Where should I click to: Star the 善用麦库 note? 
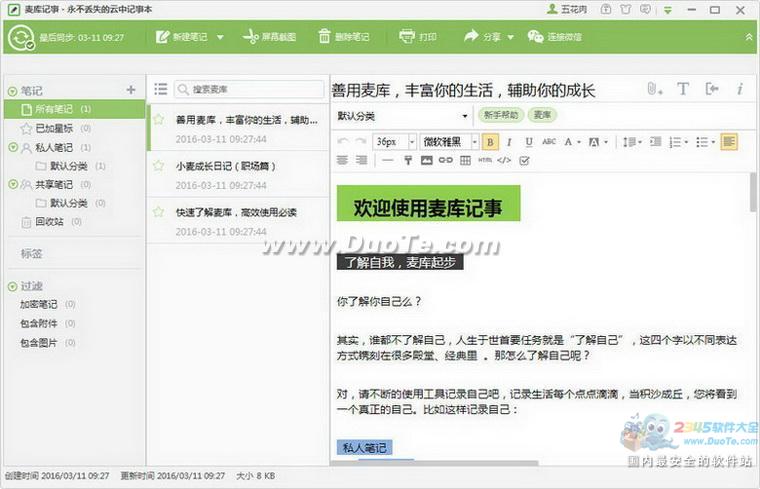click(159, 119)
